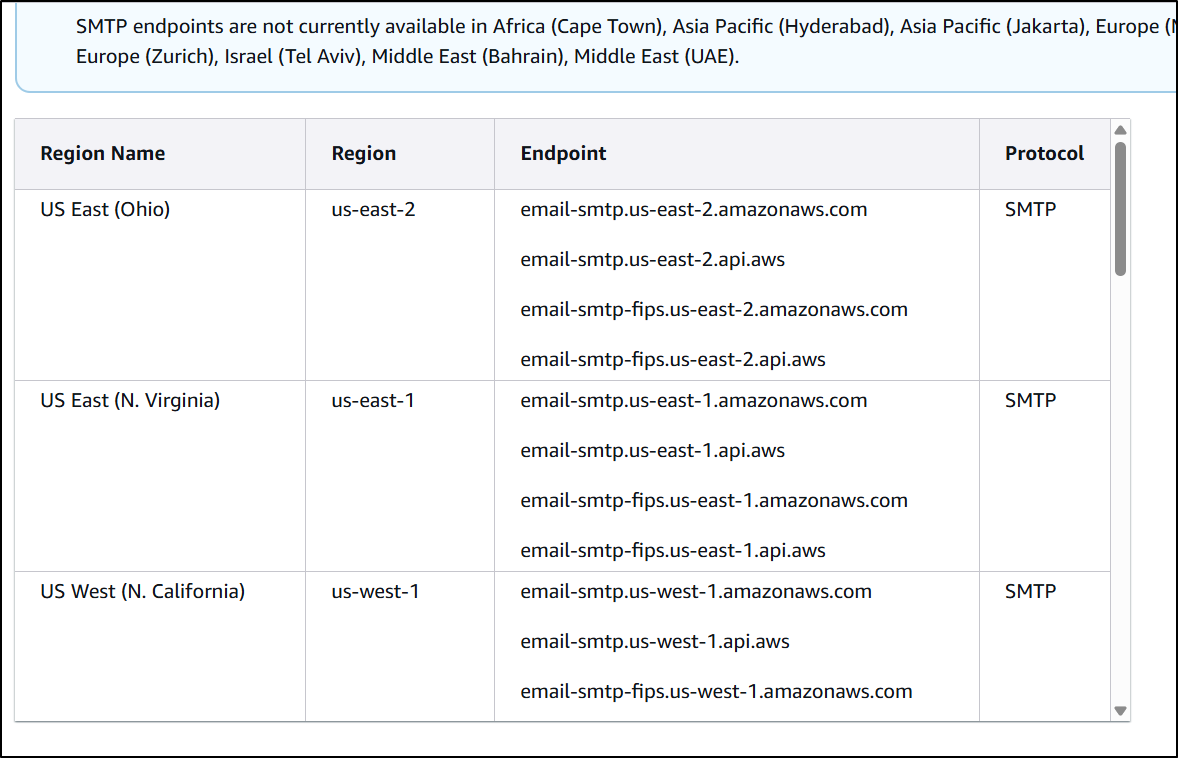Click the table's vertical scrollbar thumb

click(1120, 209)
